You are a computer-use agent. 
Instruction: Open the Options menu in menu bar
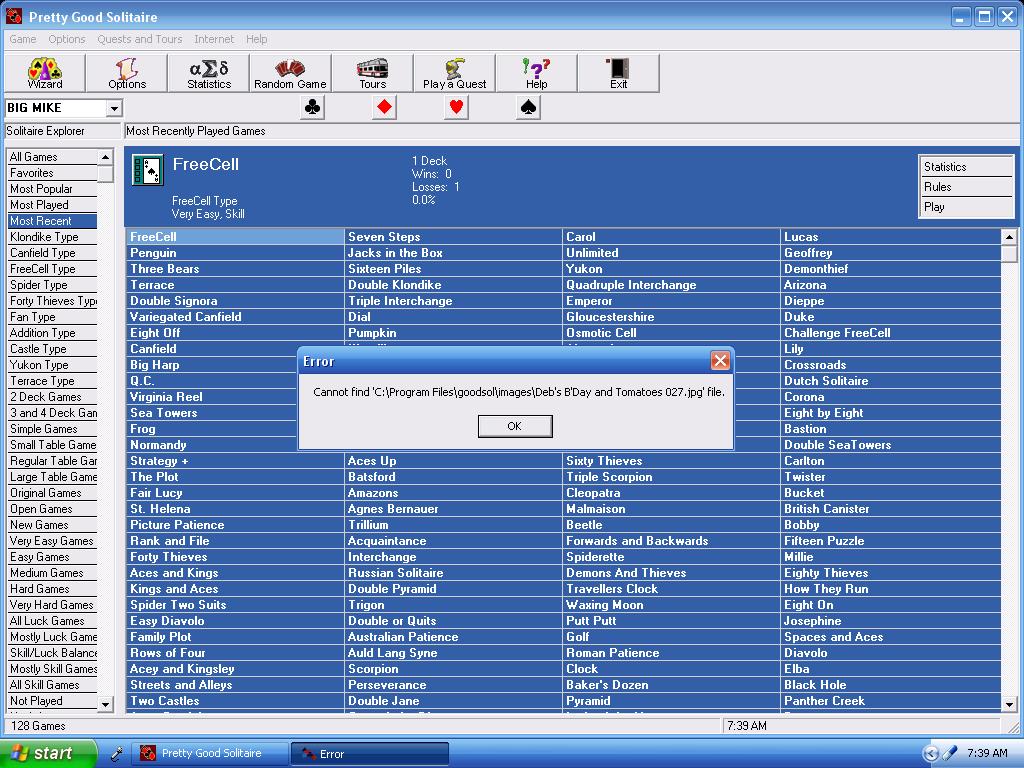pos(67,39)
